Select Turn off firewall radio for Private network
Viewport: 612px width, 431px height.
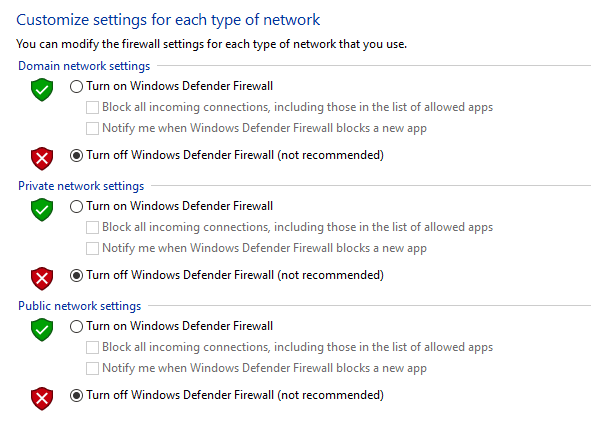tap(76, 275)
